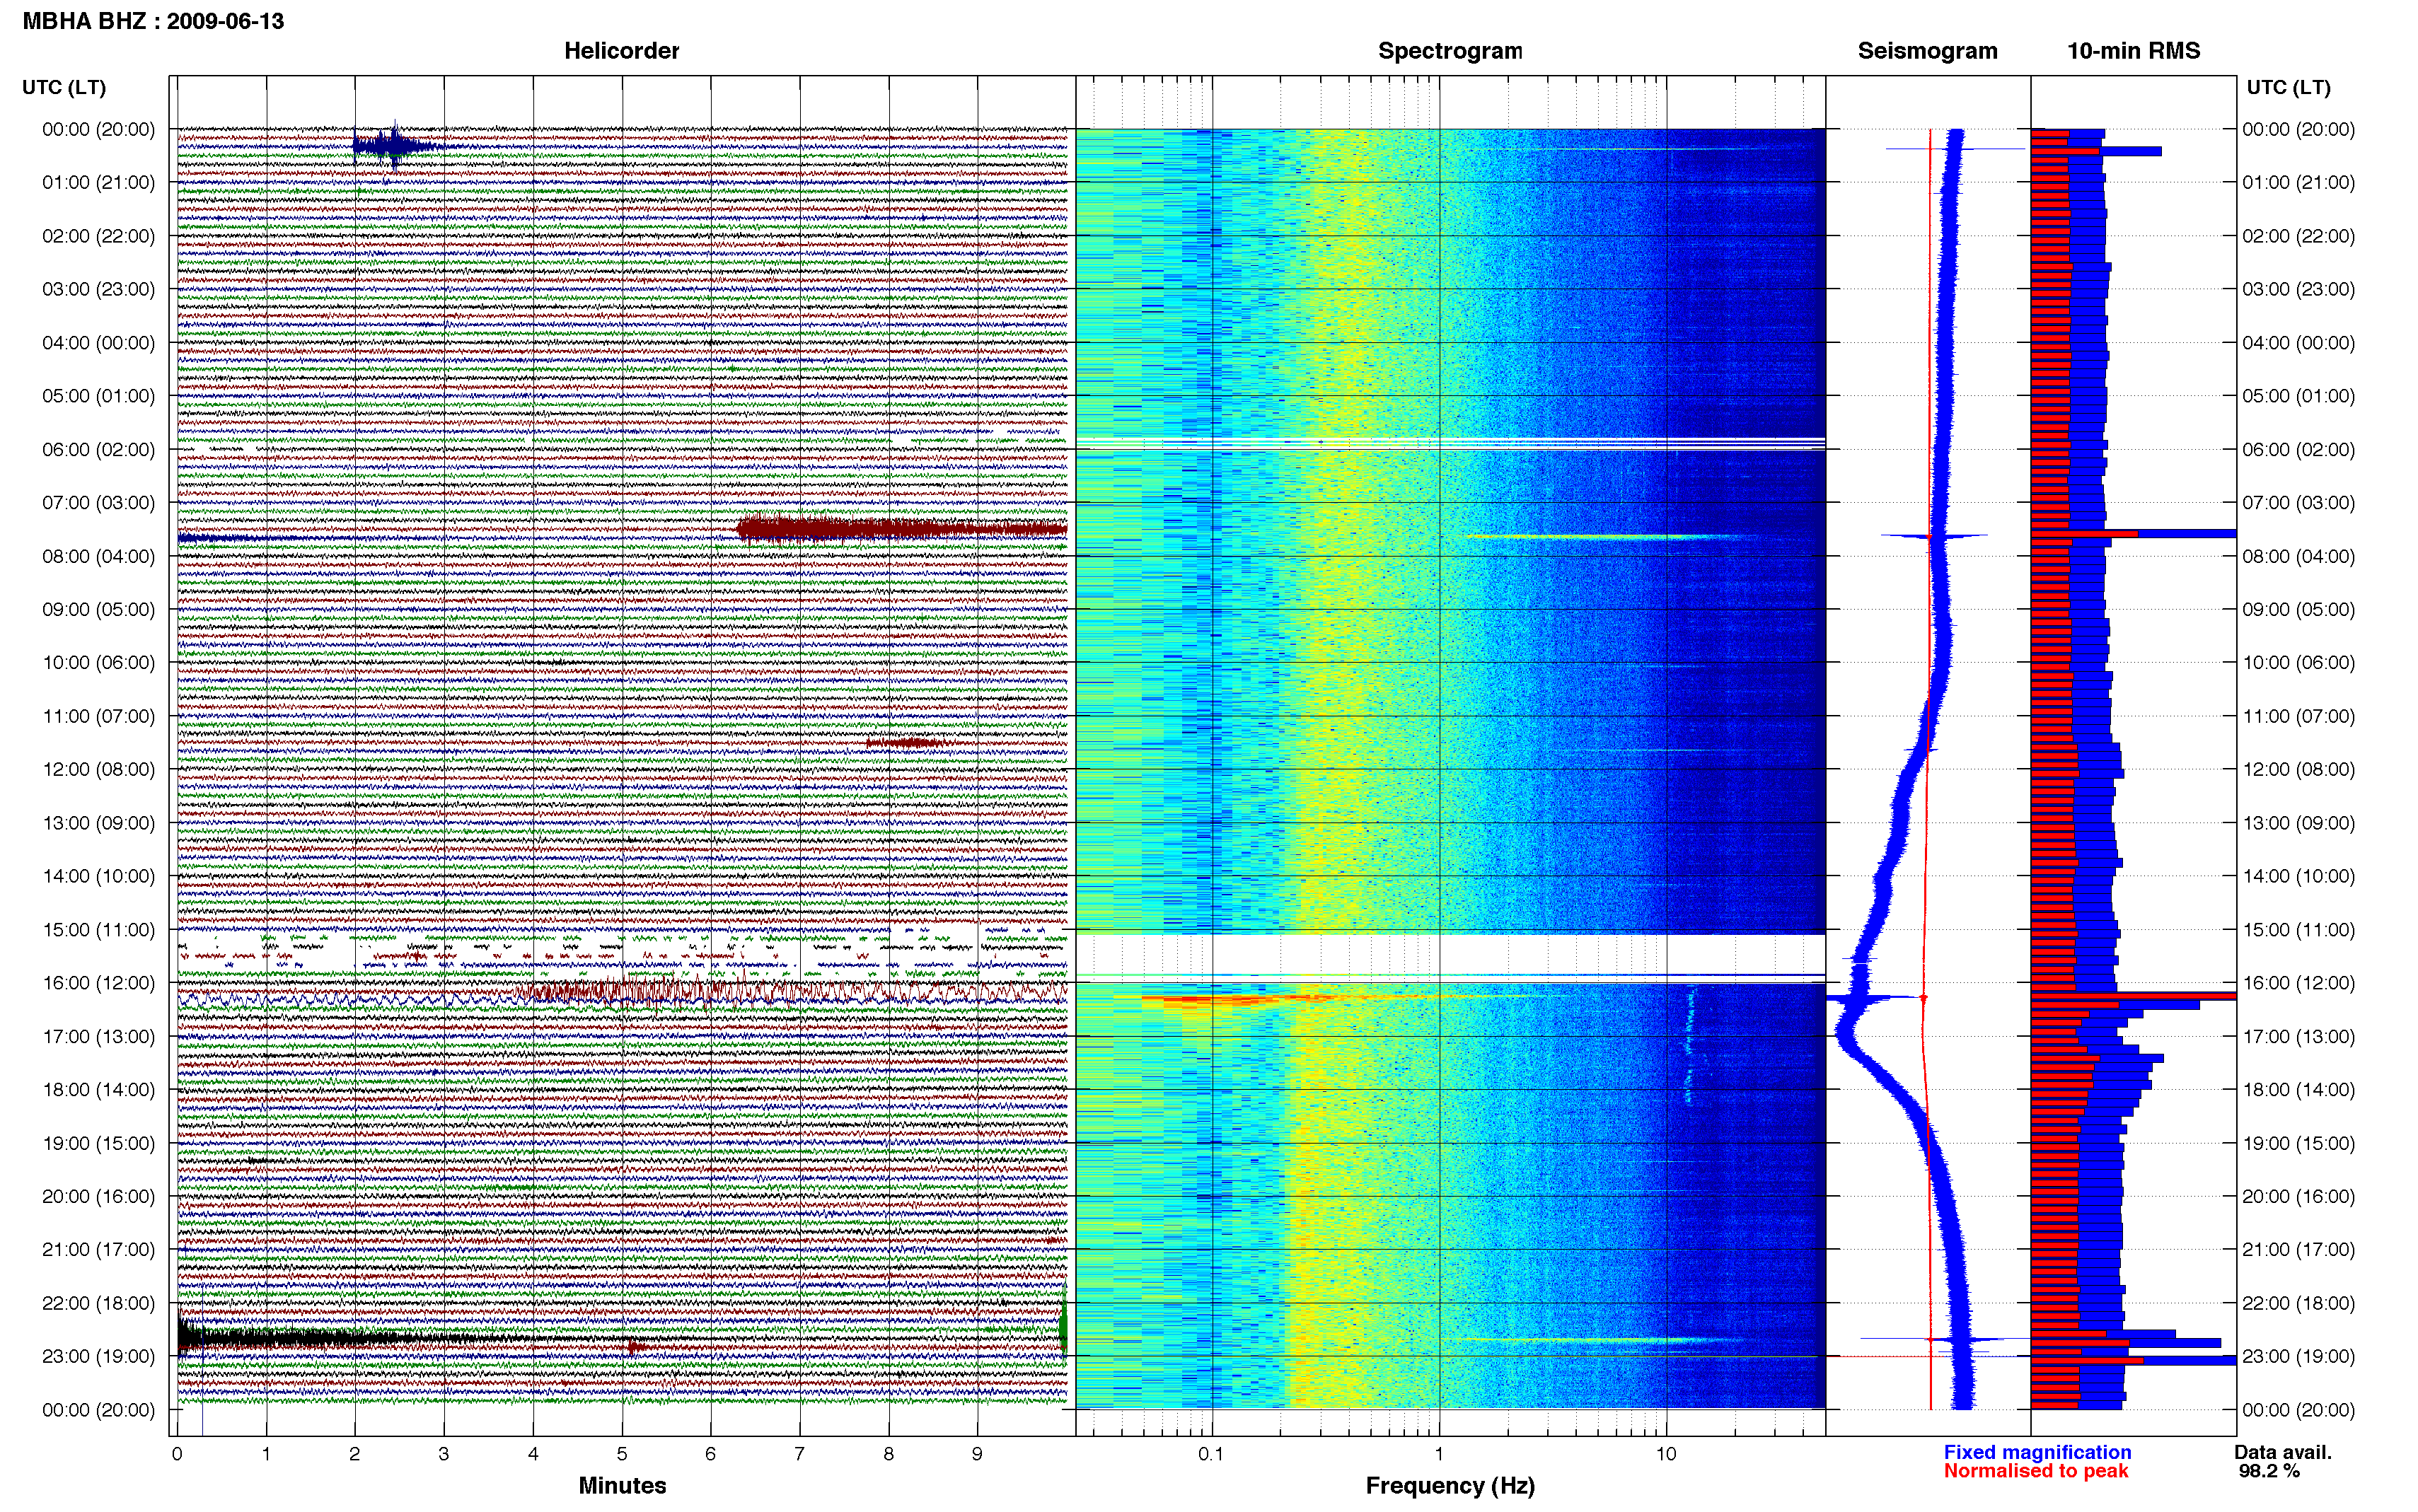Click right axis label '23:00 (19:00)'

[2298, 1356]
